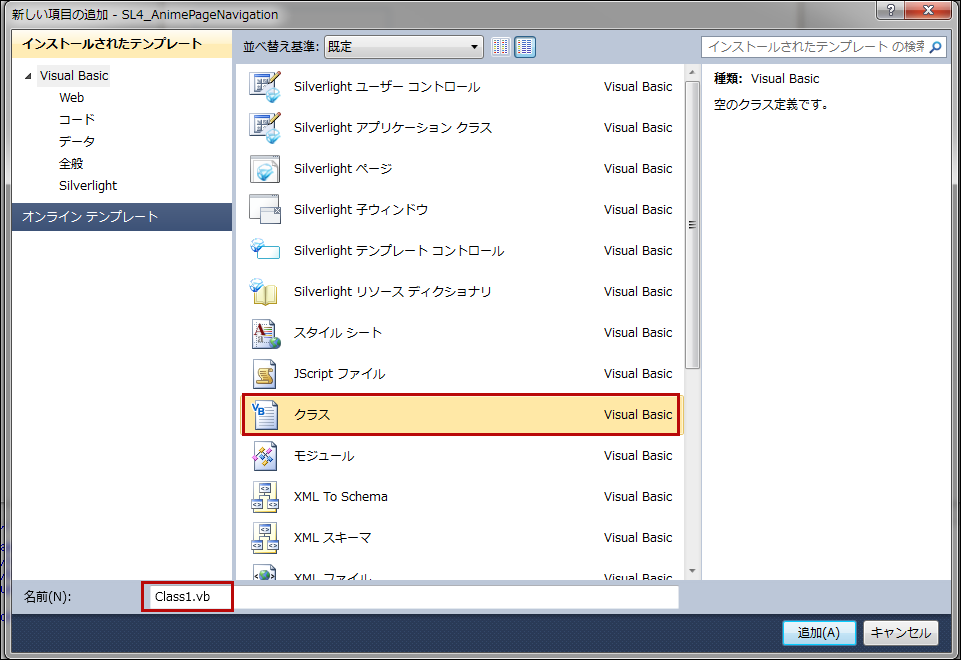
Task: Pick the モジュール template icon
Action: click(x=265, y=456)
